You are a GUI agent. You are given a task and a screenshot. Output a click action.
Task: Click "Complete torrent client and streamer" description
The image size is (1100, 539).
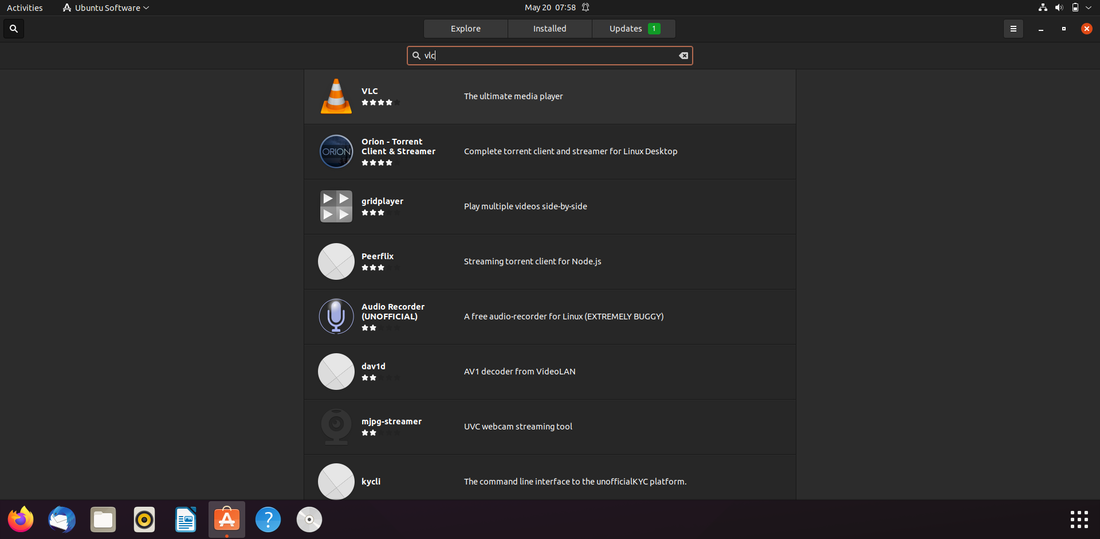(570, 151)
